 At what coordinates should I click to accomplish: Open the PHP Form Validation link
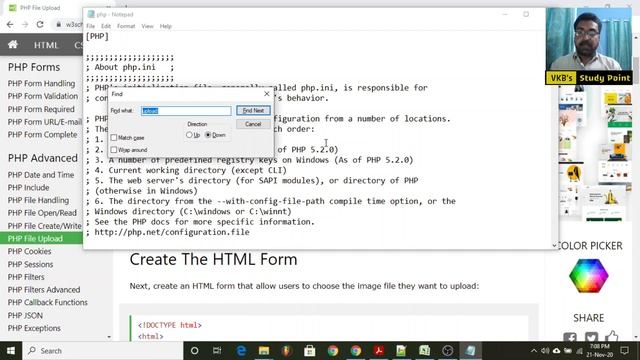[42, 96]
